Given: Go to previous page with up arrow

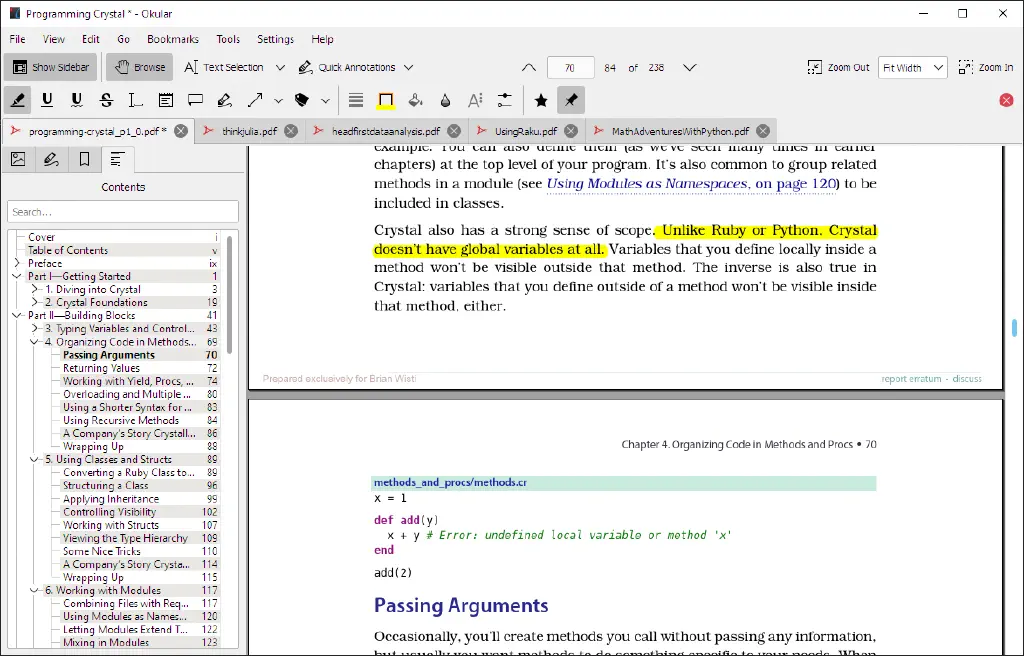Looking at the screenshot, I should (x=529, y=67).
